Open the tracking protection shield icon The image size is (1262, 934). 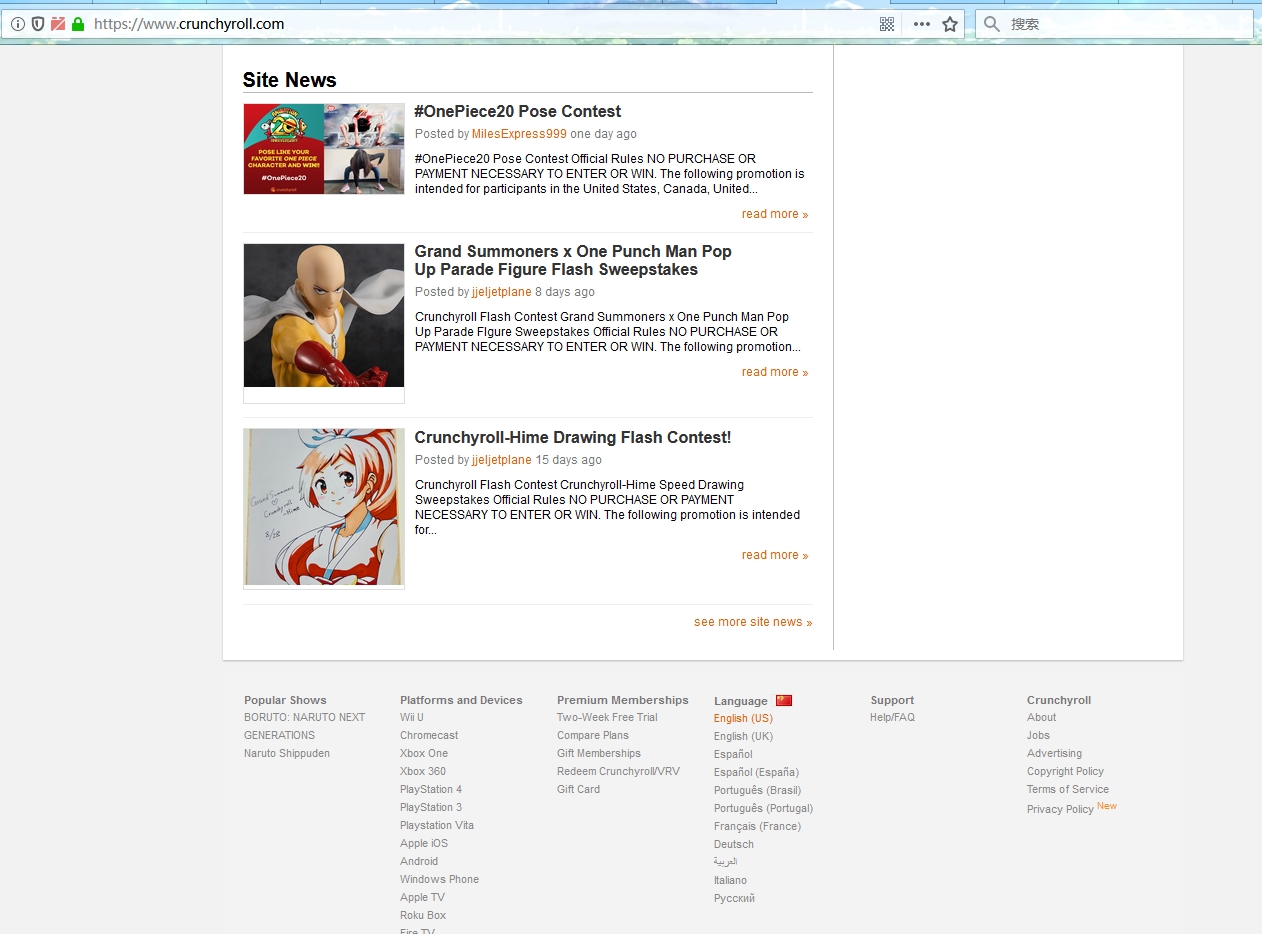(39, 23)
